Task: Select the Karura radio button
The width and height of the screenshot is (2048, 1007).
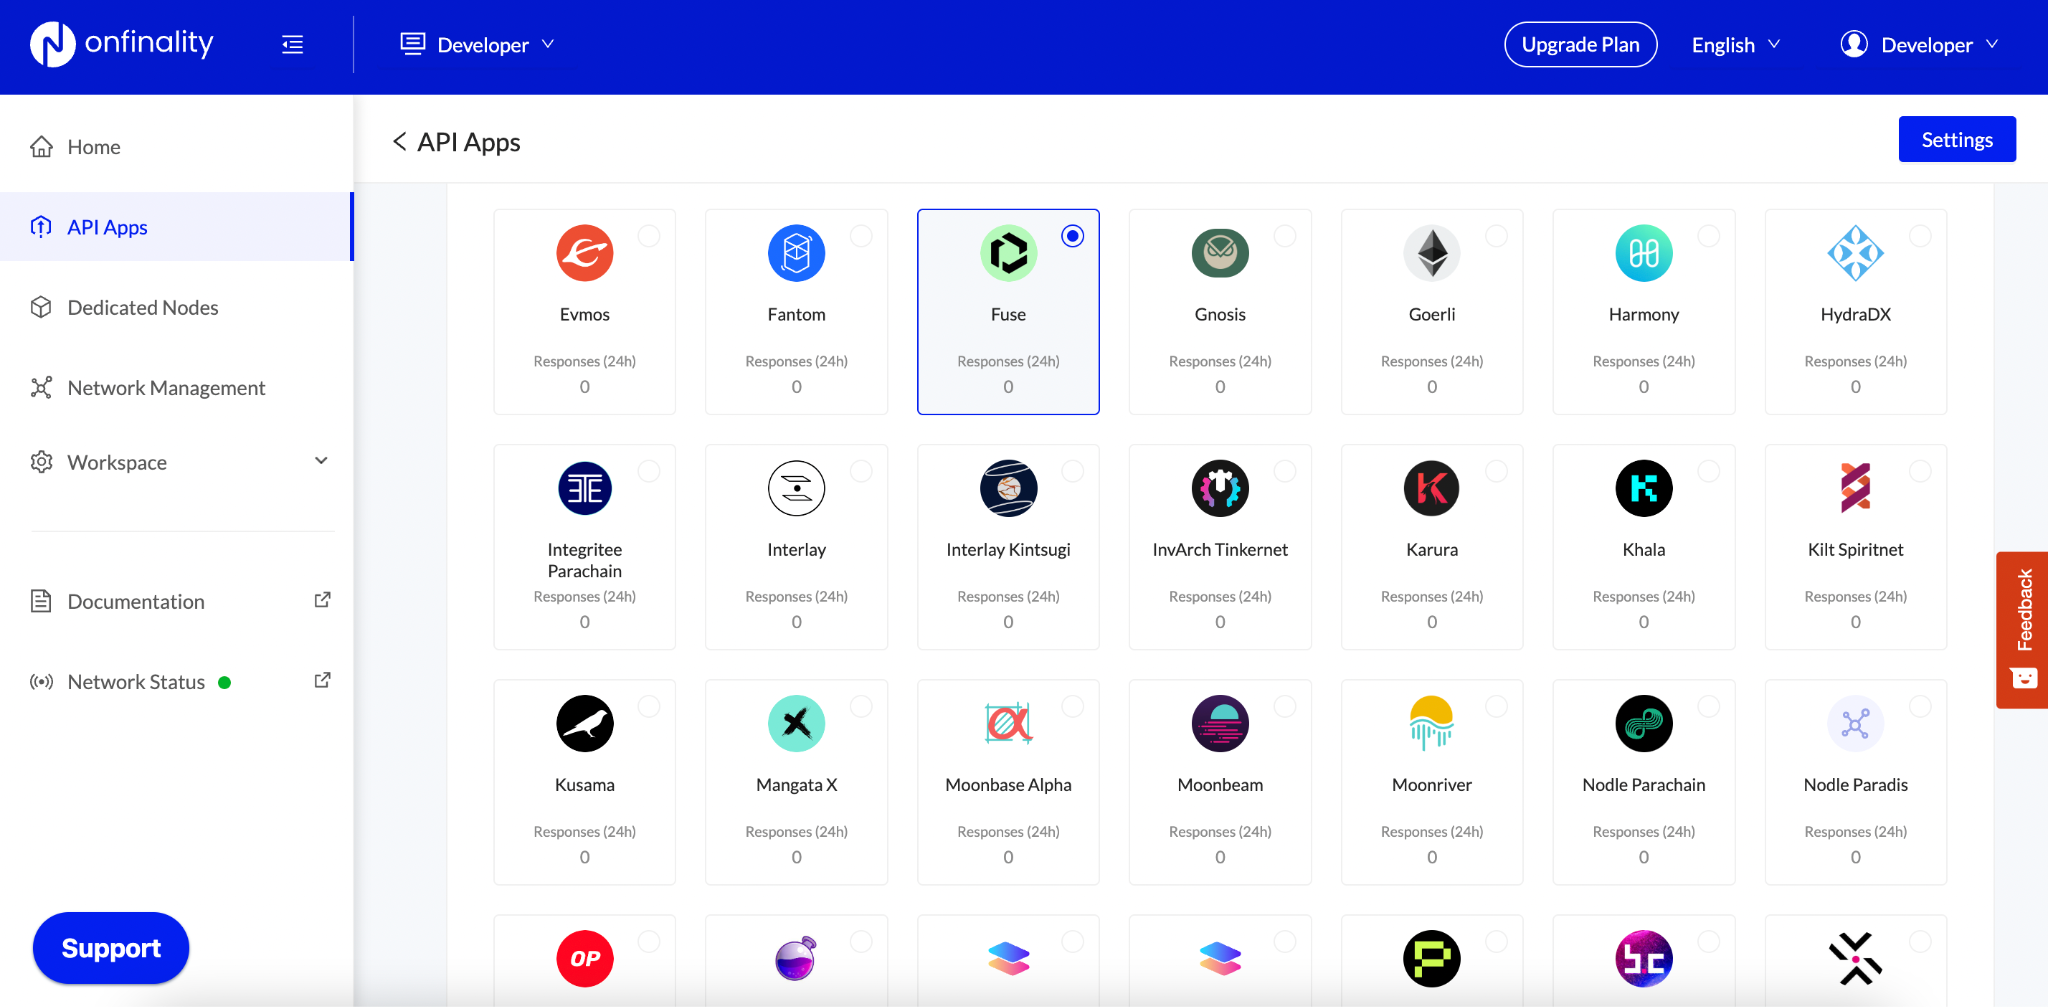Action: (x=1497, y=471)
